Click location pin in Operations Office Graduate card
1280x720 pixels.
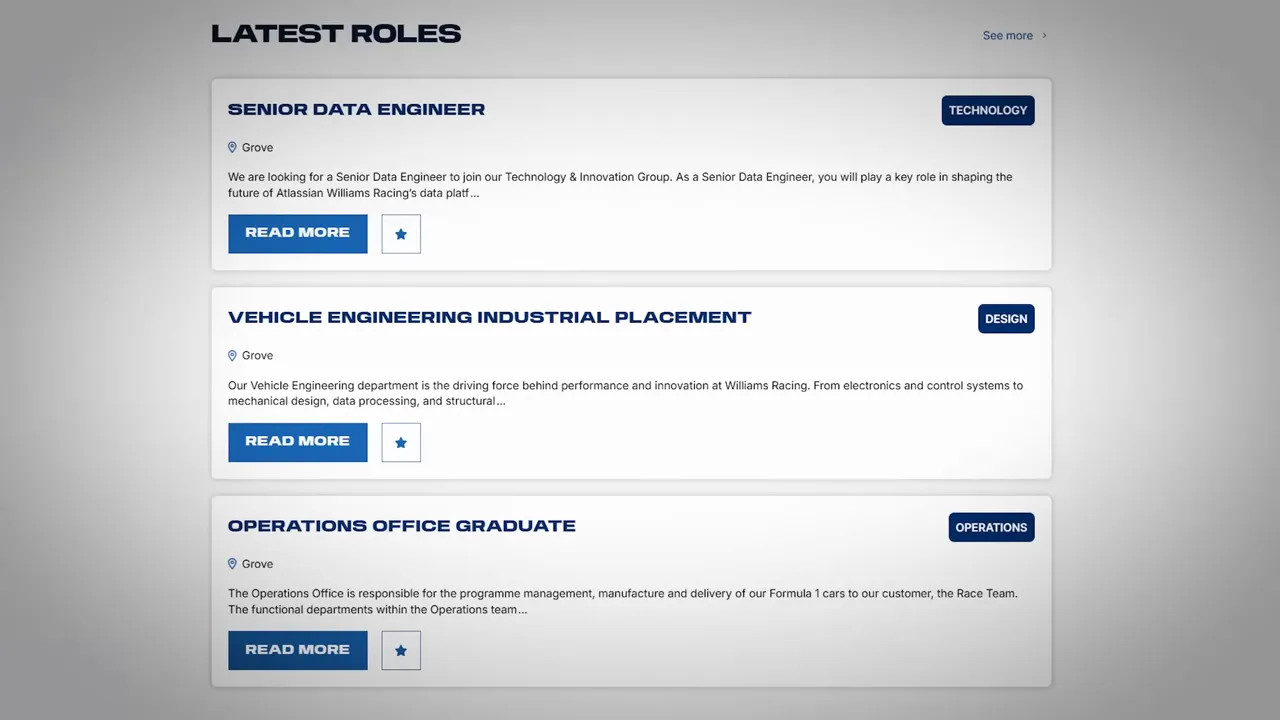[232, 564]
